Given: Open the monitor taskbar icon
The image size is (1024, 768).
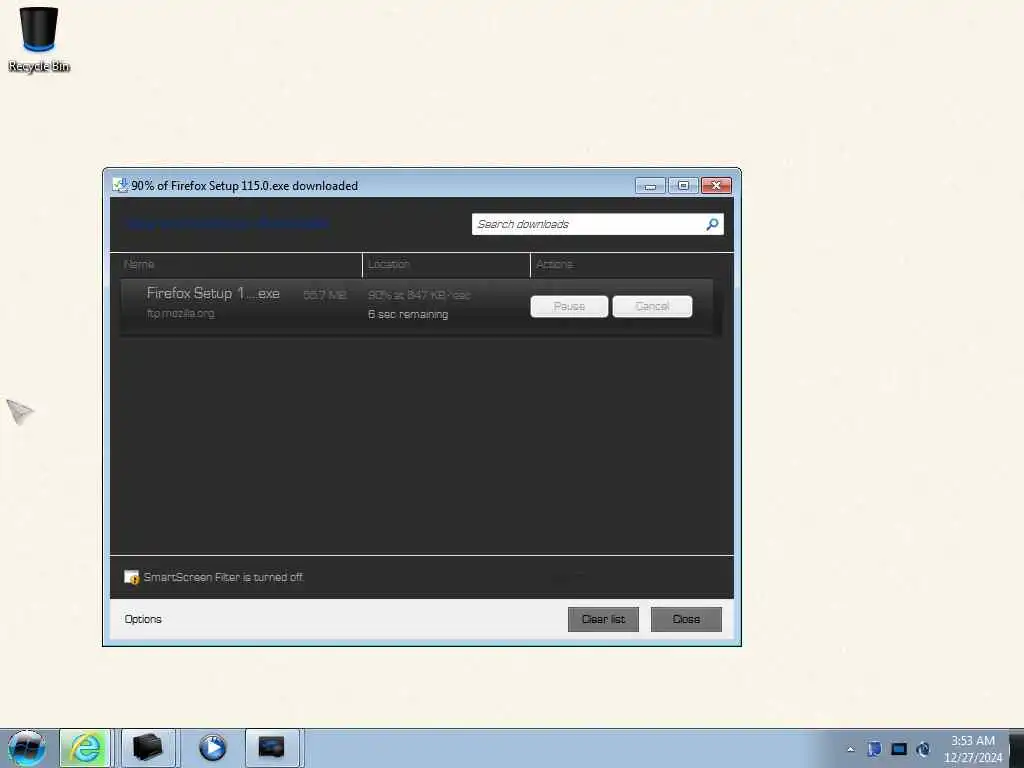Looking at the screenshot, I should (x=272, y=748).
